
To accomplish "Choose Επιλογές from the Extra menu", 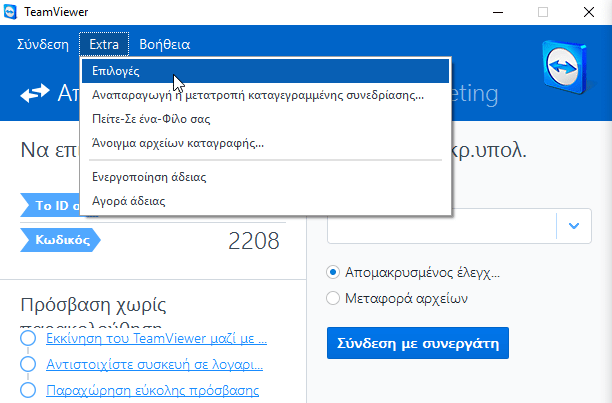I will (x=265, y=71).
